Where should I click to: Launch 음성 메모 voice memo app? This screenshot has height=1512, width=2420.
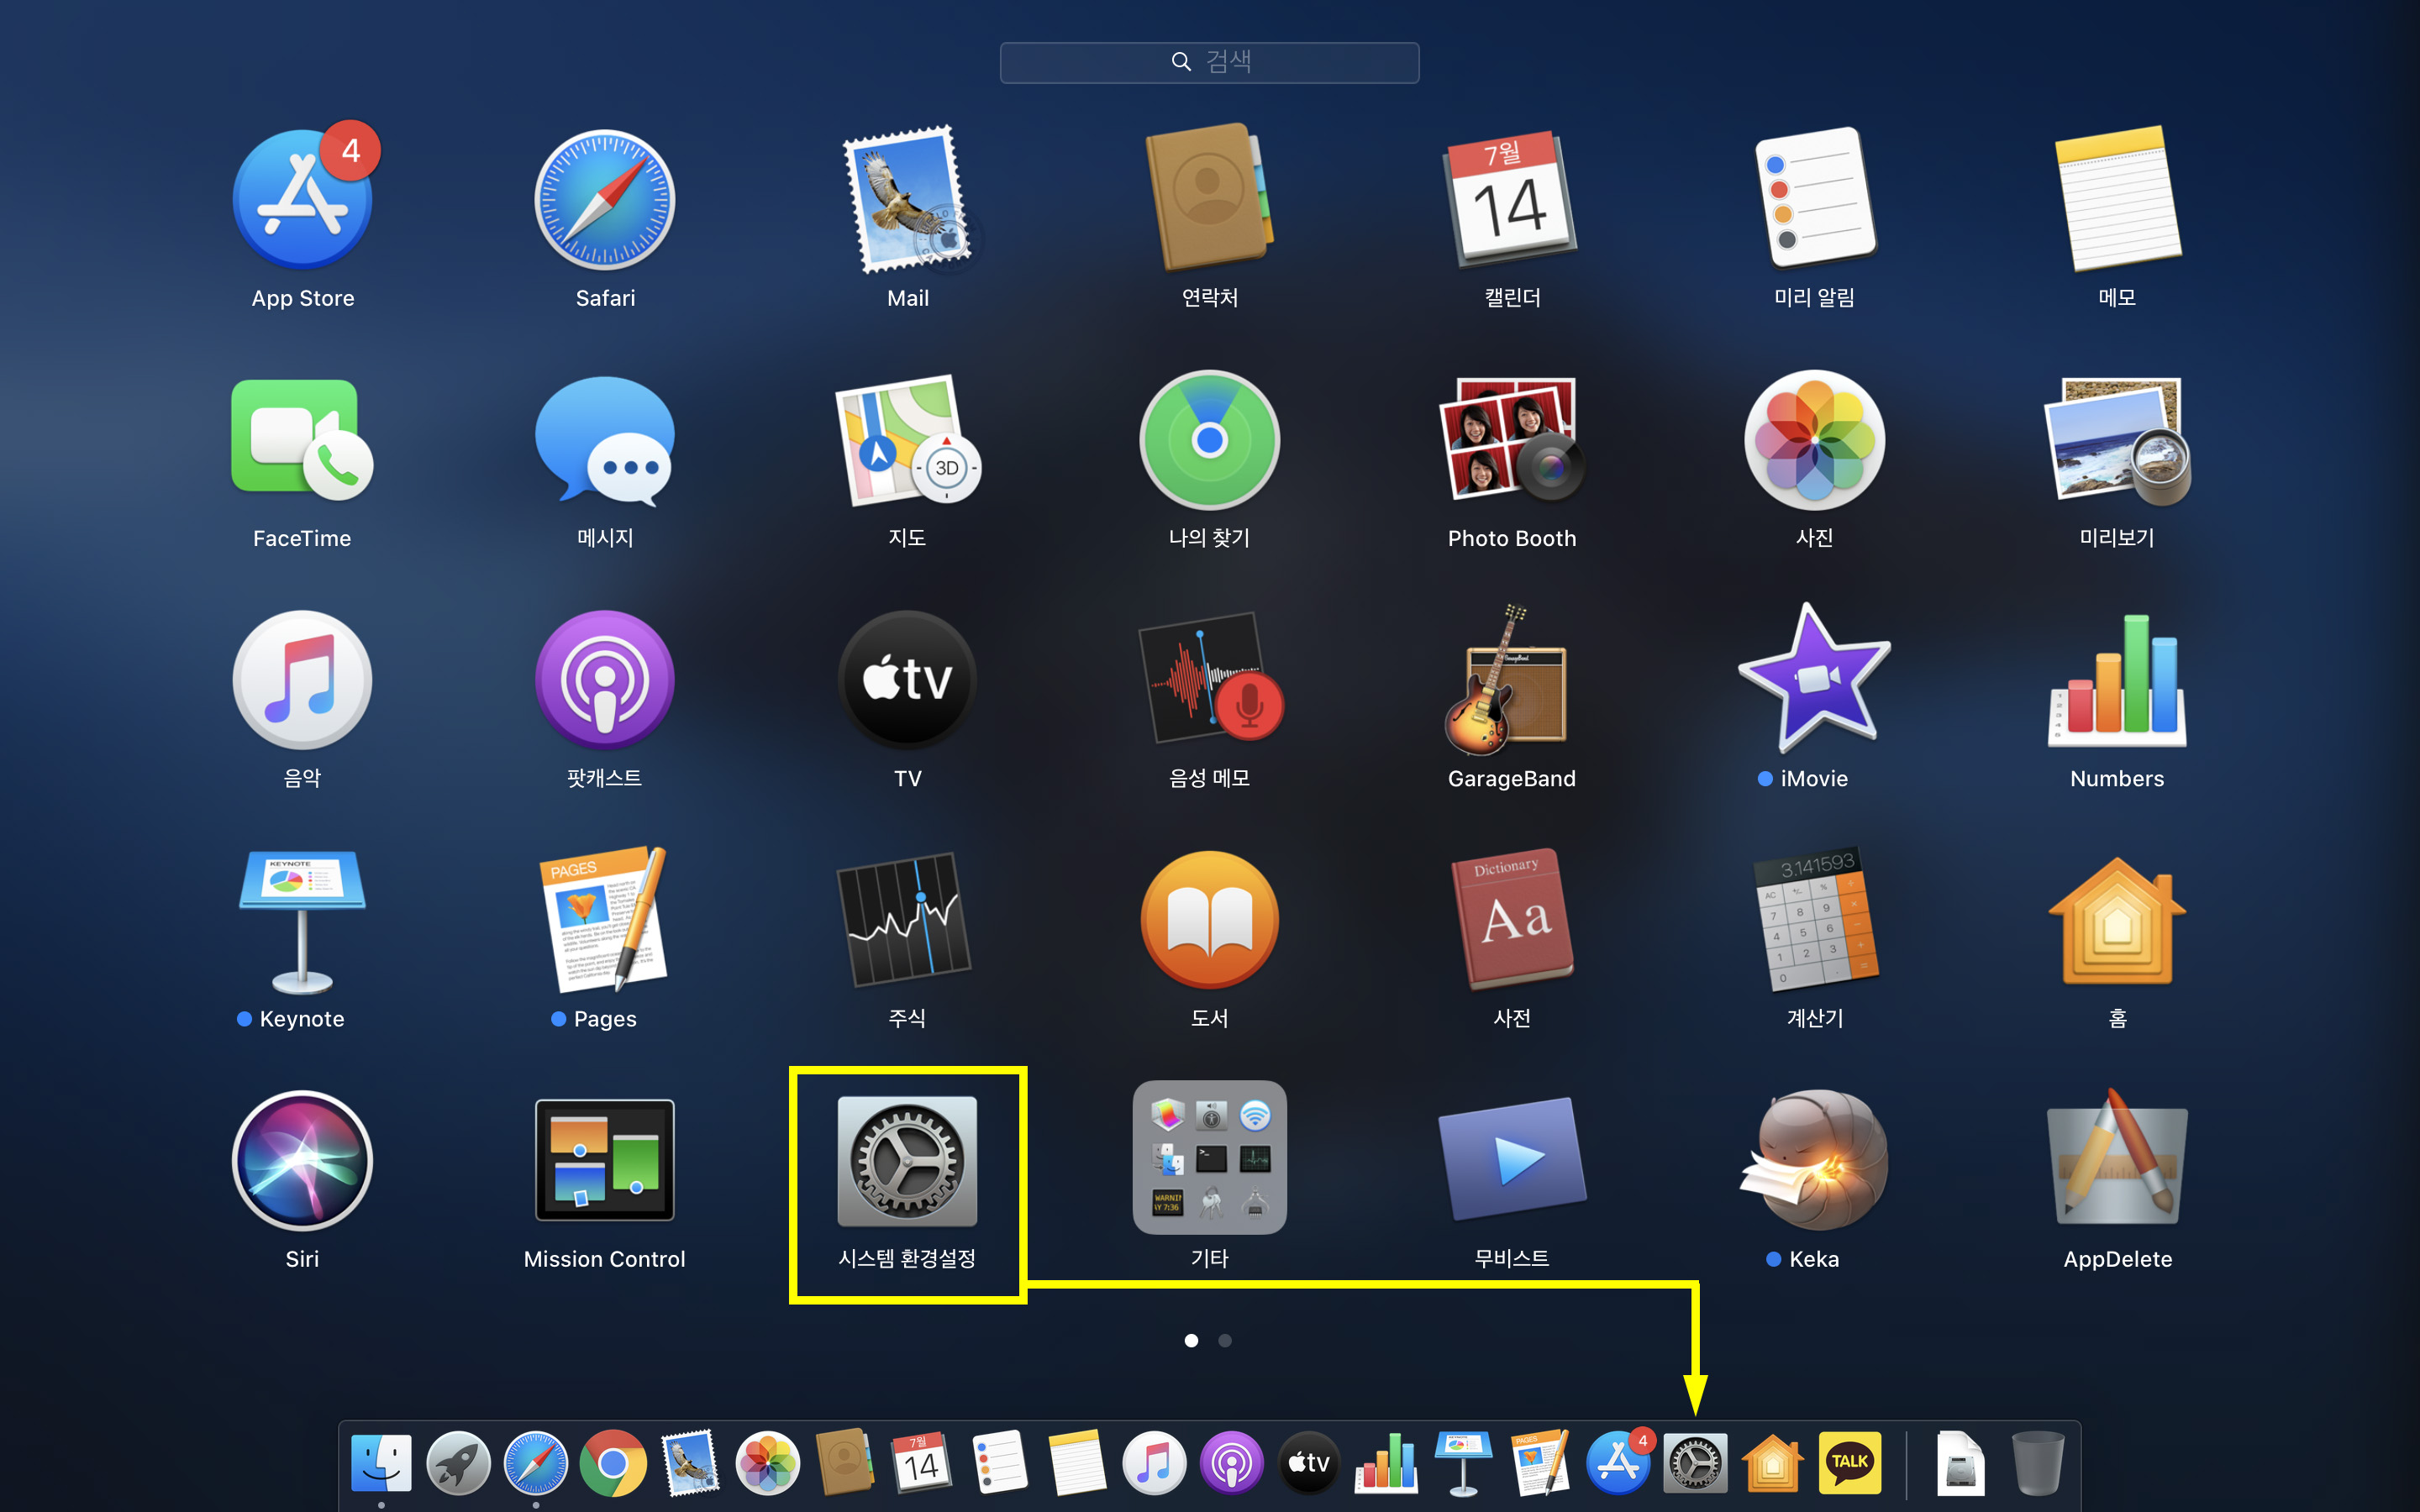click(1209, 680)
